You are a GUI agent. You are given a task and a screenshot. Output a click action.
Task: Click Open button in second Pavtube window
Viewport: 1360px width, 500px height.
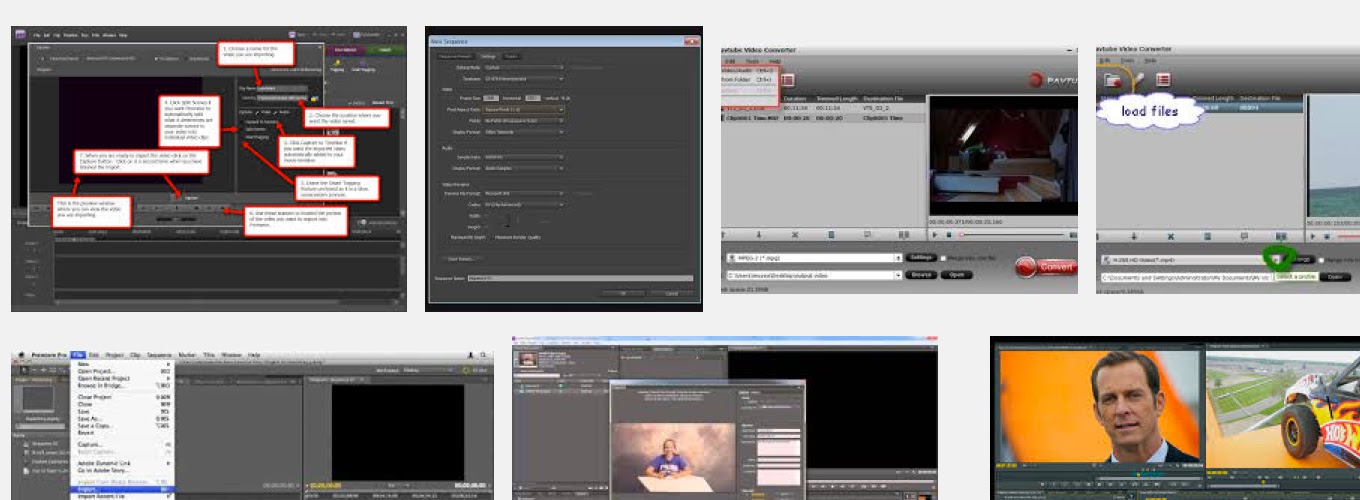pos(1334,277)
